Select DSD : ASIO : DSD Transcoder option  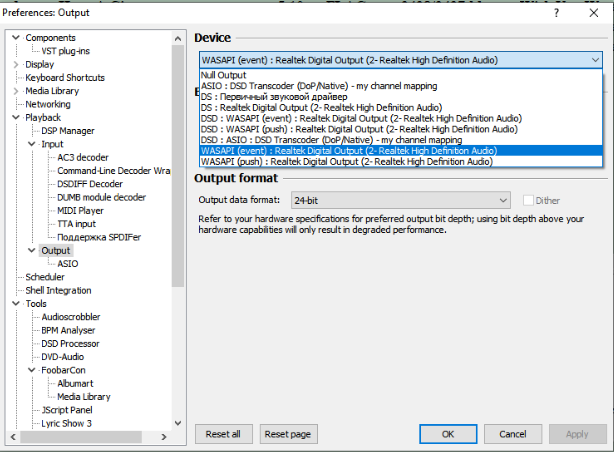point(401,140)
